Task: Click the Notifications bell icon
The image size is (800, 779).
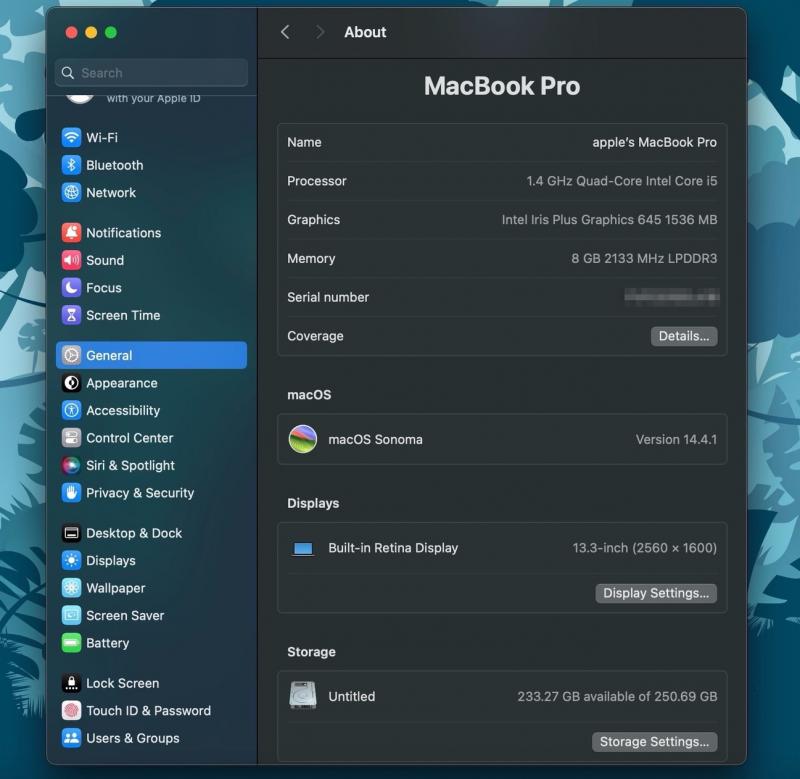Action: pyautogui.click(x=71, y=233)
